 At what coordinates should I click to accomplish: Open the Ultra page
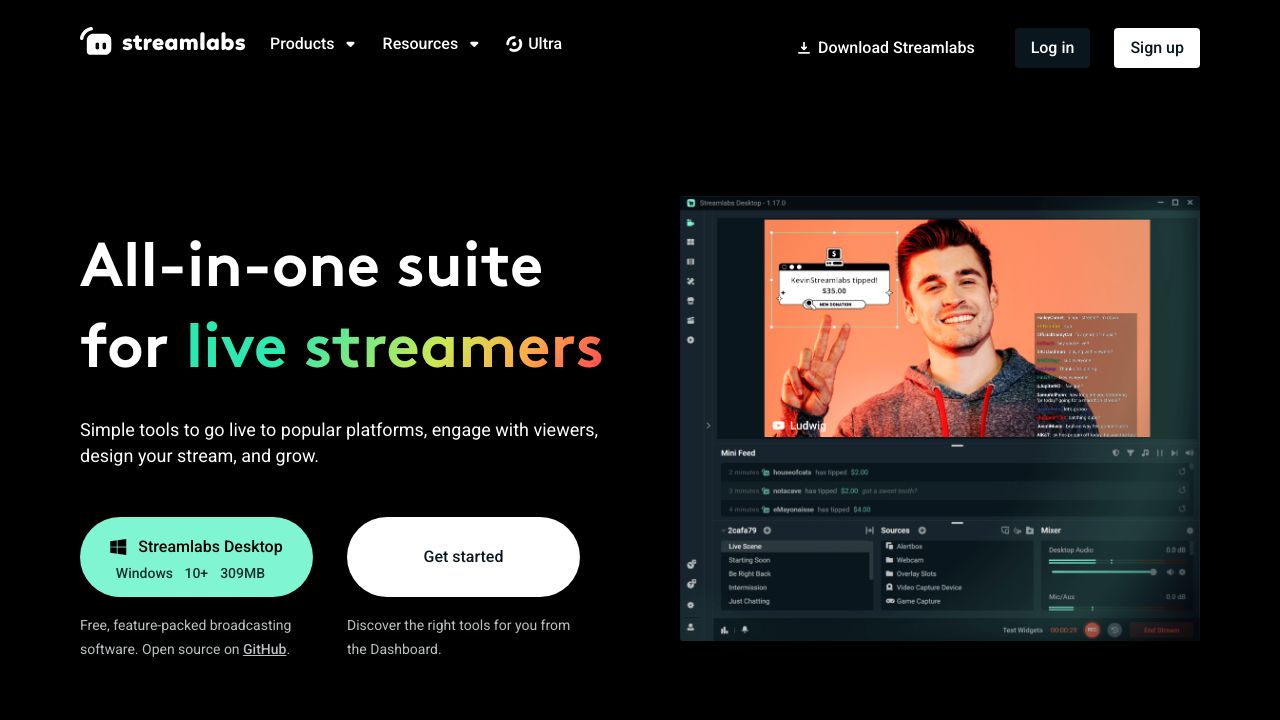point(534,44)
